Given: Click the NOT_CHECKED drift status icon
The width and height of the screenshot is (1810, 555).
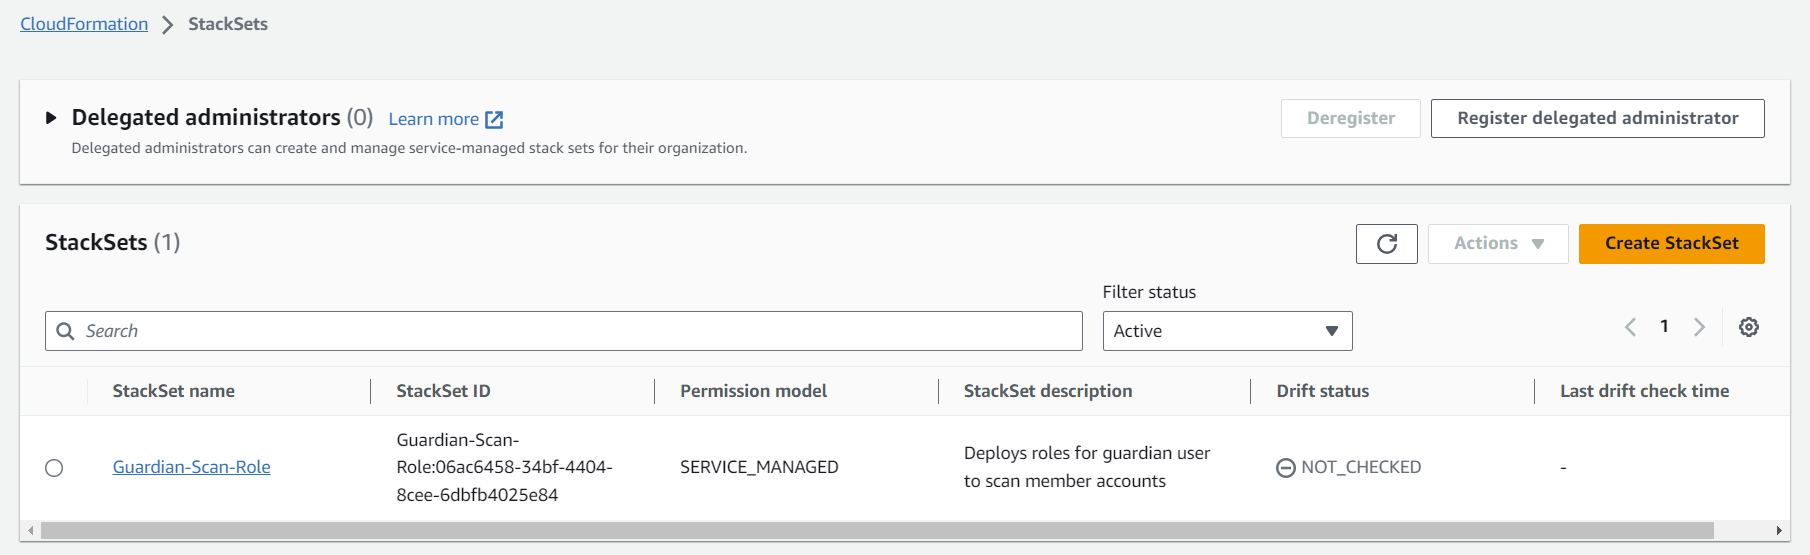Looking at the screenshot, I should point(1285,468).
